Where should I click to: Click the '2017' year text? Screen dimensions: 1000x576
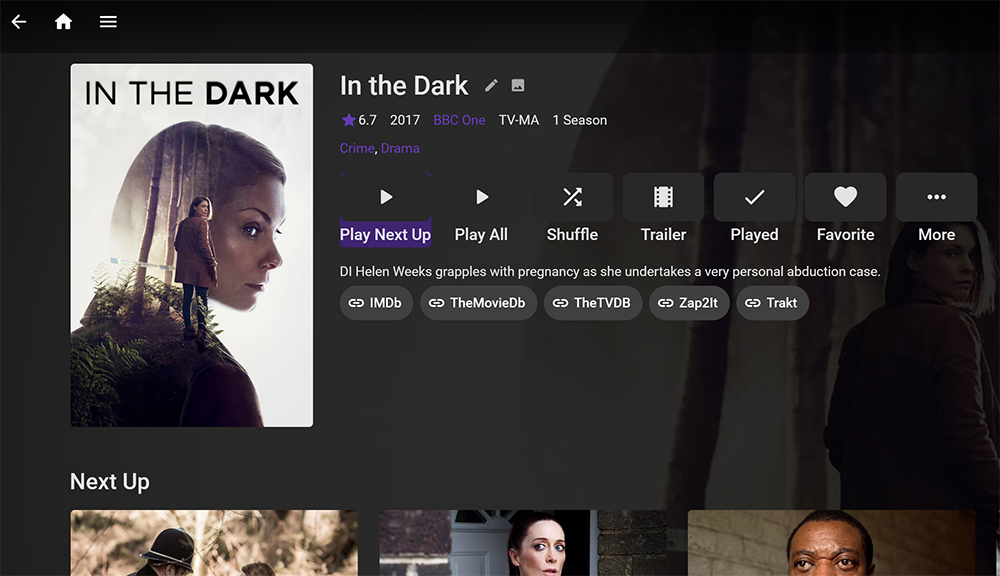(x=405, y=120)
